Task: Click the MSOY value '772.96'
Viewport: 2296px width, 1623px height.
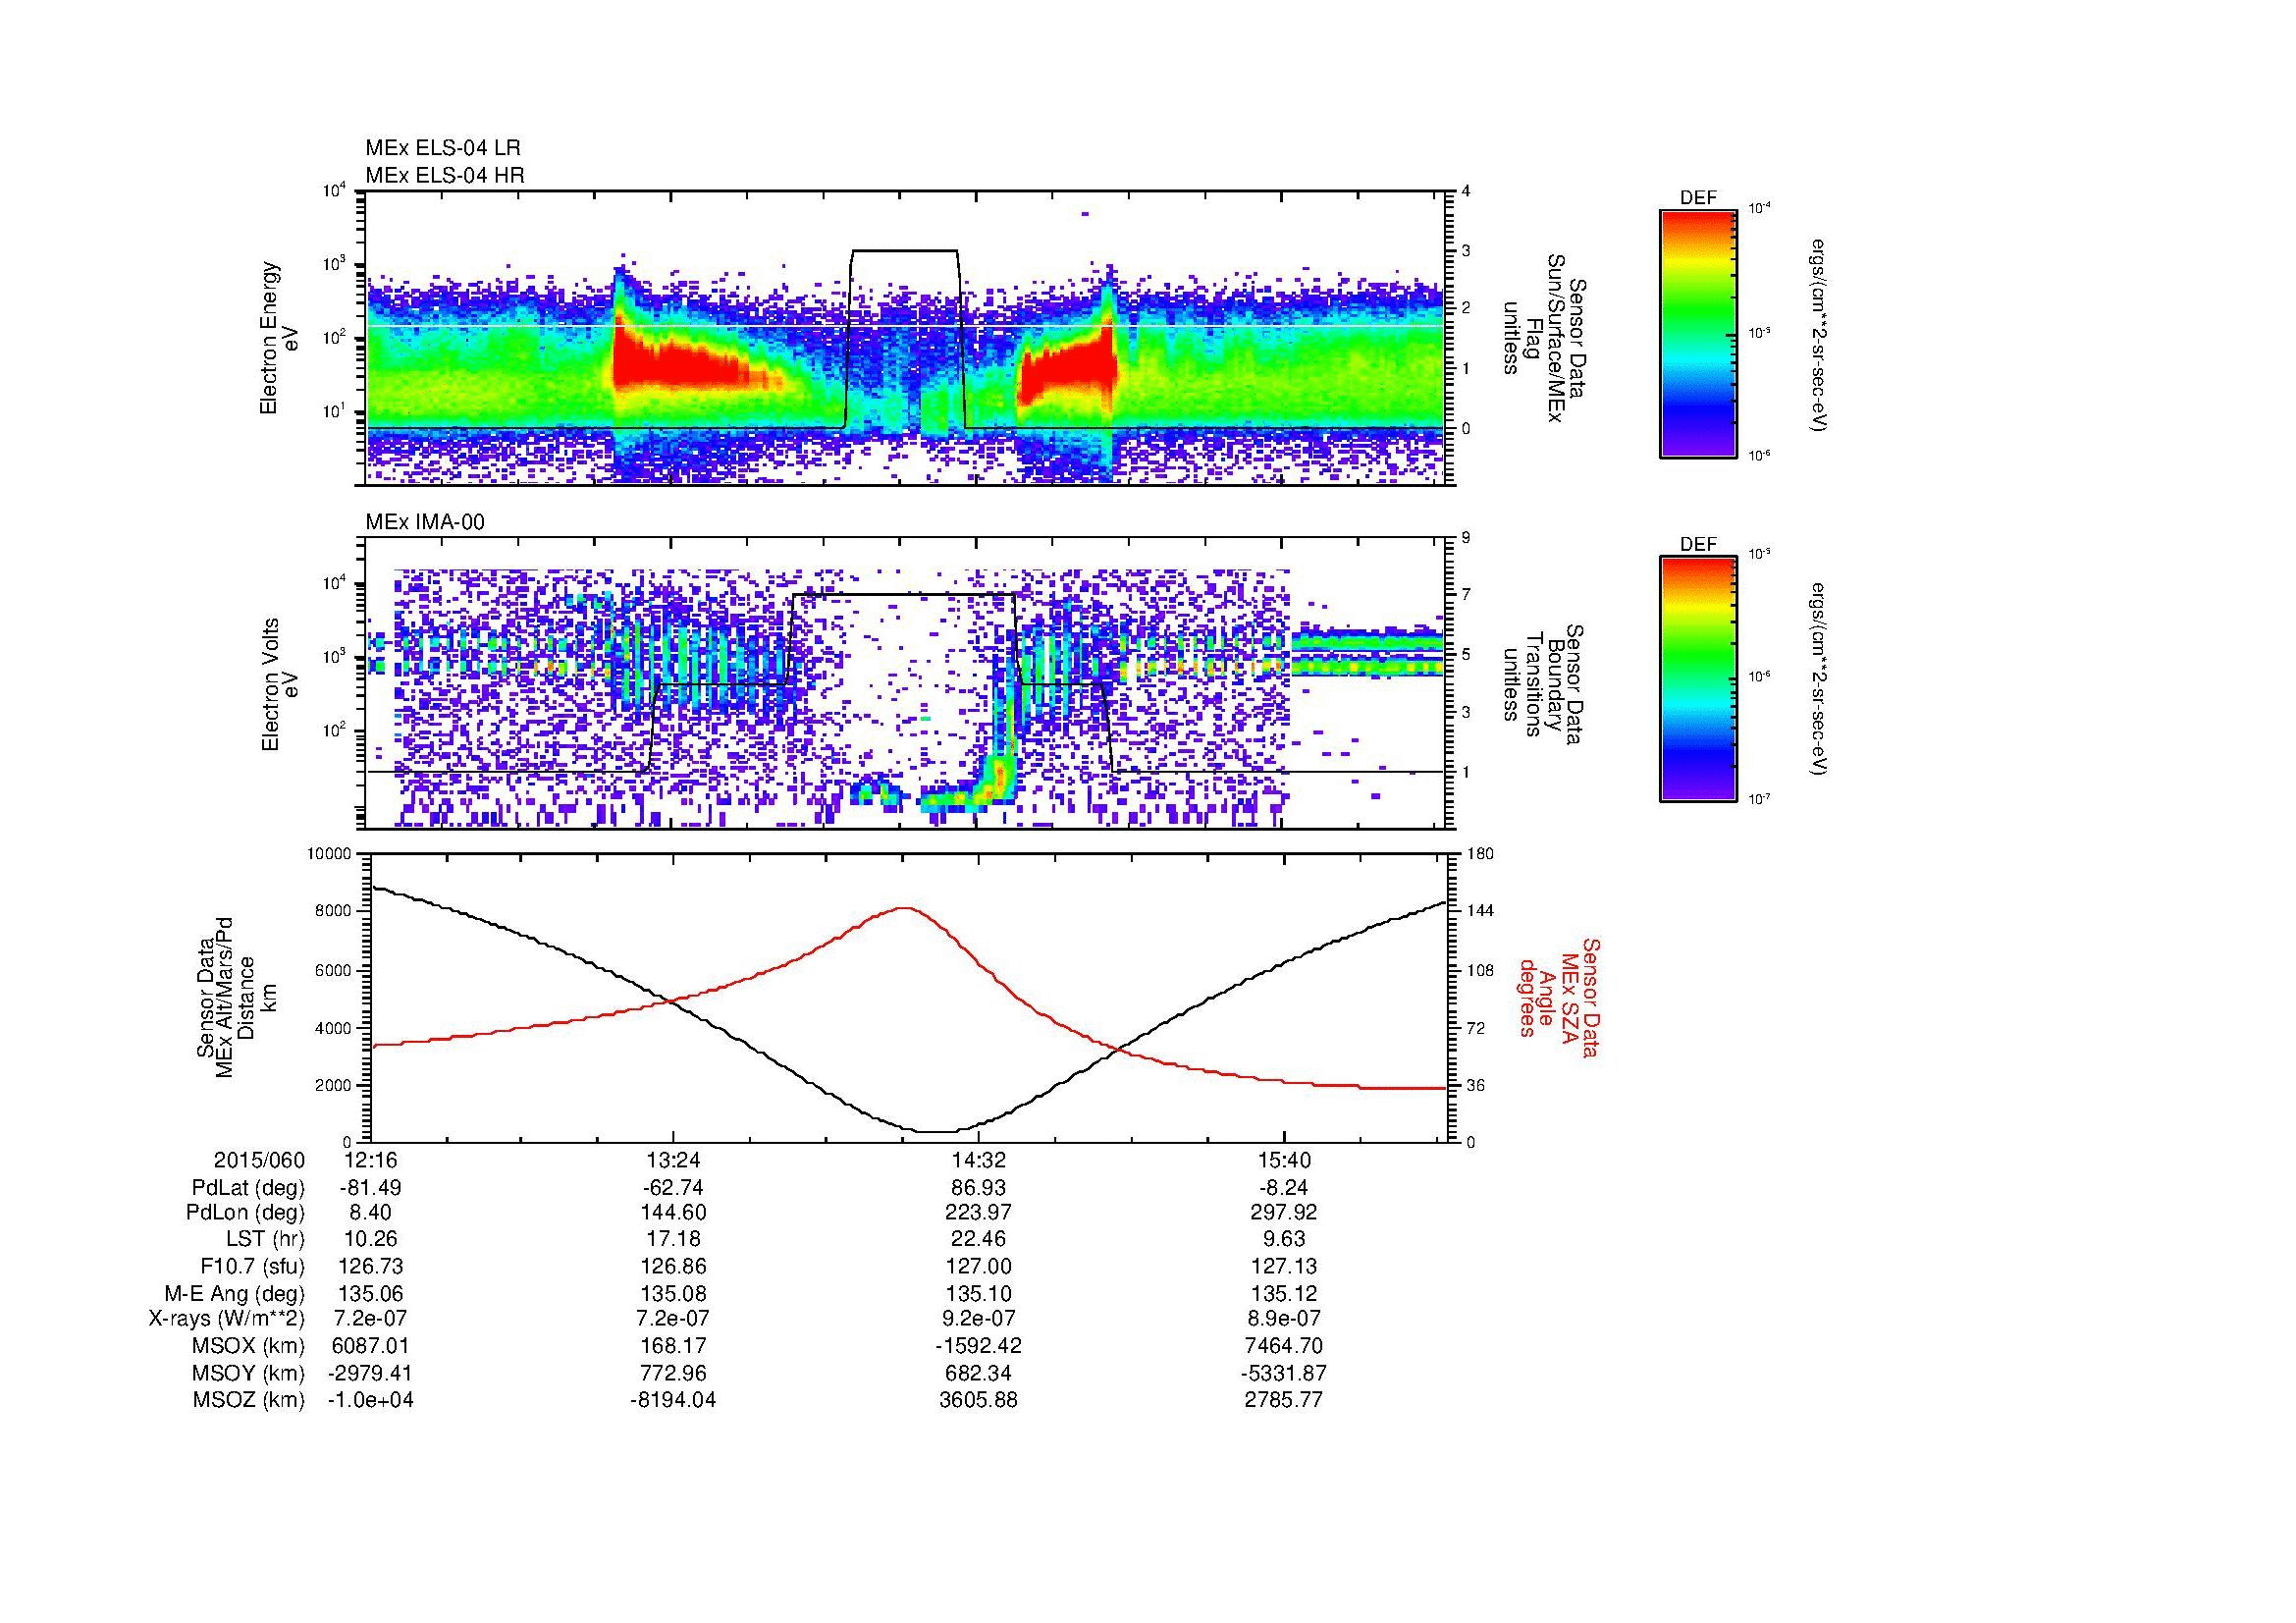Action: point(674,1374)
